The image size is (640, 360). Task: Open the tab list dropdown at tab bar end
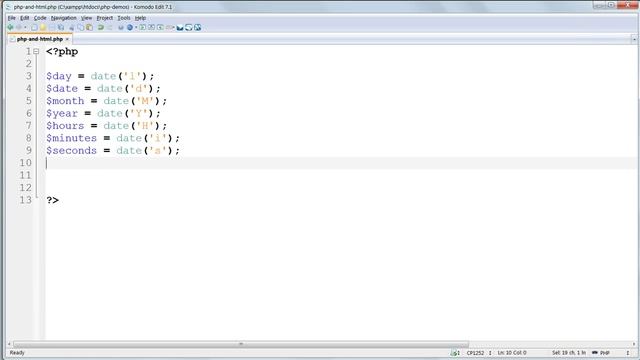pyautogui.click(x=634, y=39)
